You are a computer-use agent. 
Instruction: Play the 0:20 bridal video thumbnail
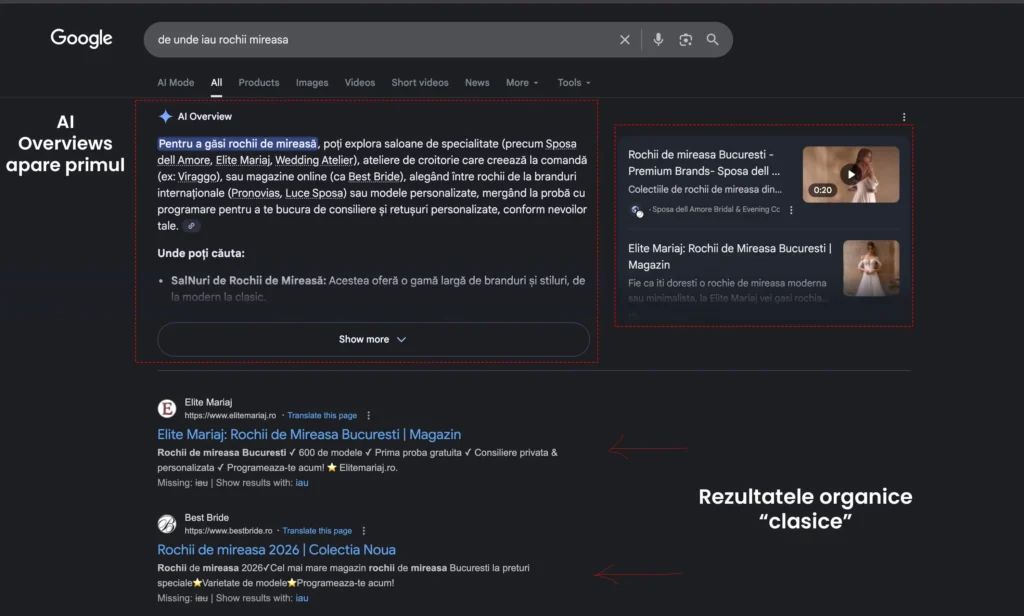coord(850,174)
